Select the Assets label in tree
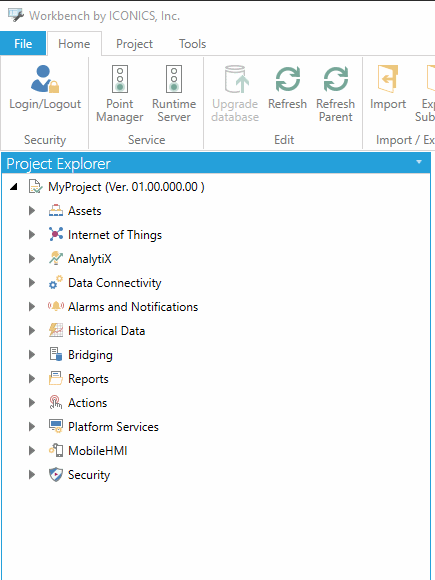 [85, 211]
